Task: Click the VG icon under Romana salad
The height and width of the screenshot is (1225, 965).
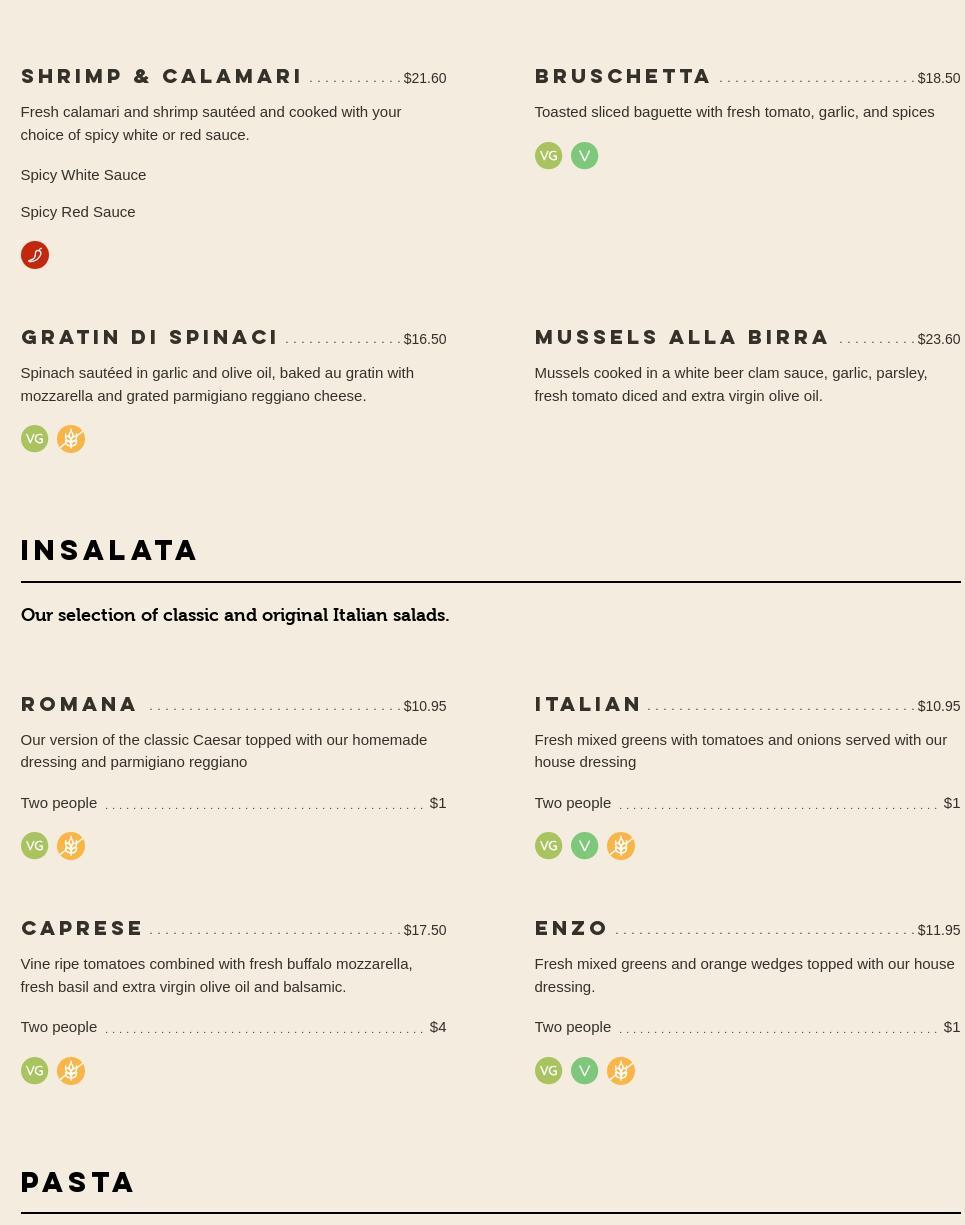Action: coord(35,846)
